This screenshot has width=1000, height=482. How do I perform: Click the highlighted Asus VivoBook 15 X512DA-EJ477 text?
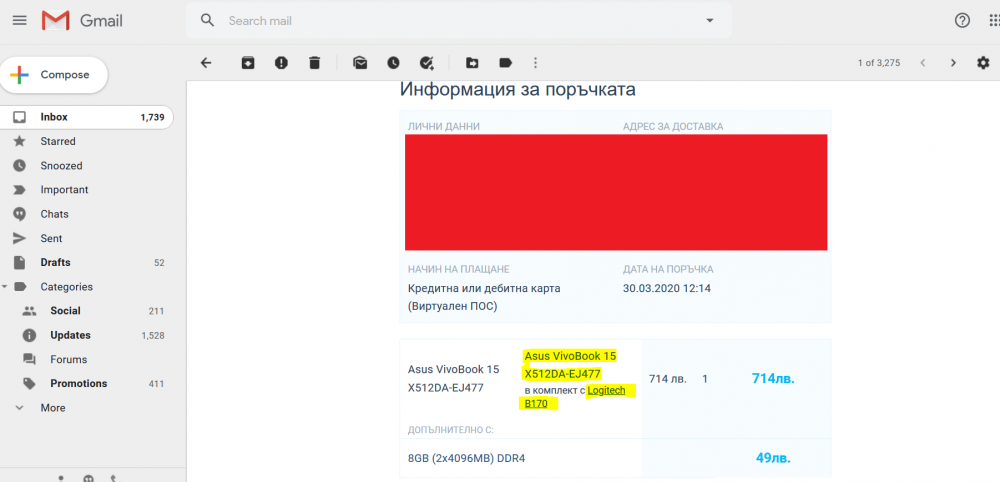pos(570,365)
